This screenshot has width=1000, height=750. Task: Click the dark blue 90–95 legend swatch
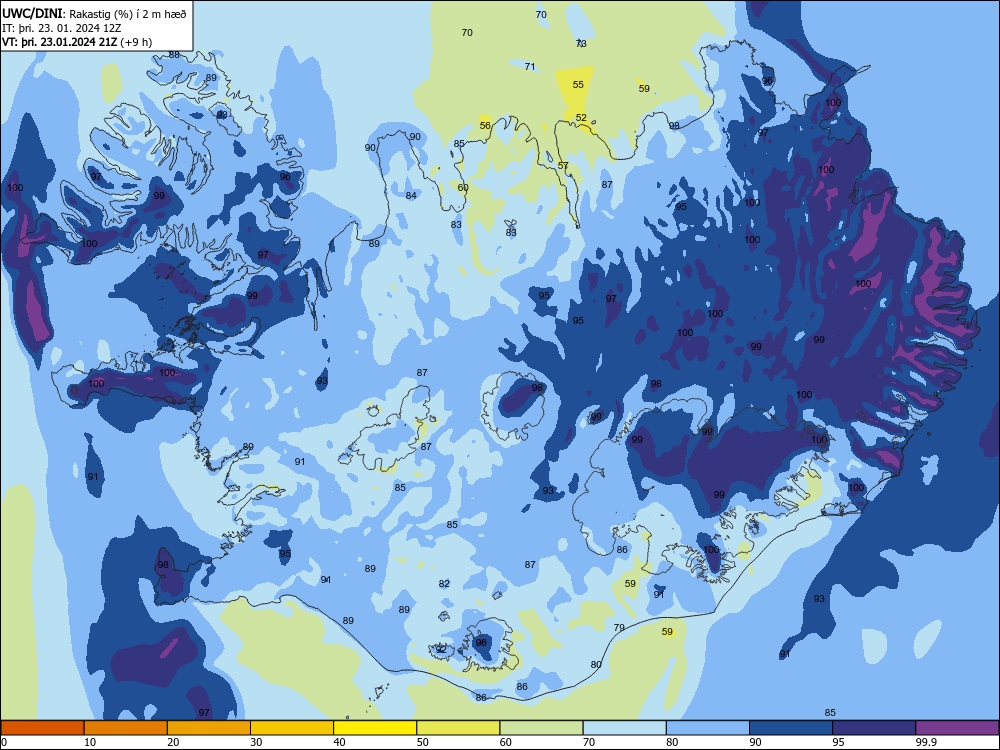(x=791, y=728)
